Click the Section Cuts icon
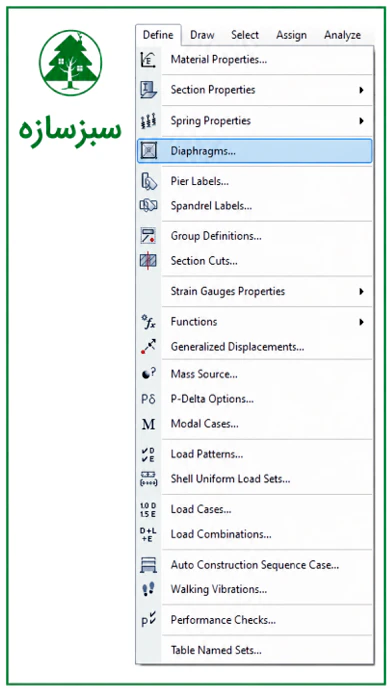Viewport: 390px width, 693px height. coord(148,261)
